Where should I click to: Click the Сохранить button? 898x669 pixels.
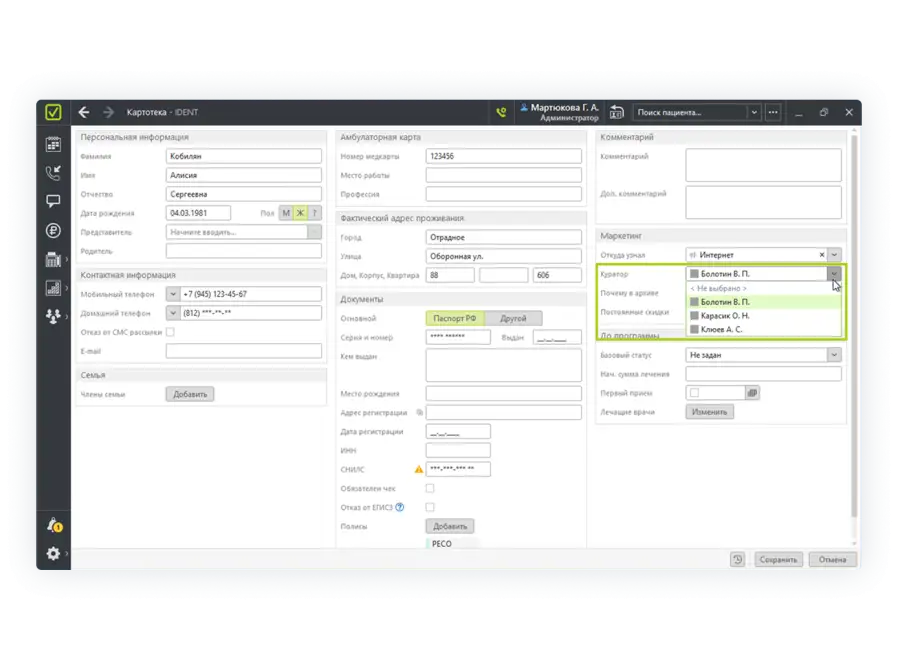(x=777, y=560)
